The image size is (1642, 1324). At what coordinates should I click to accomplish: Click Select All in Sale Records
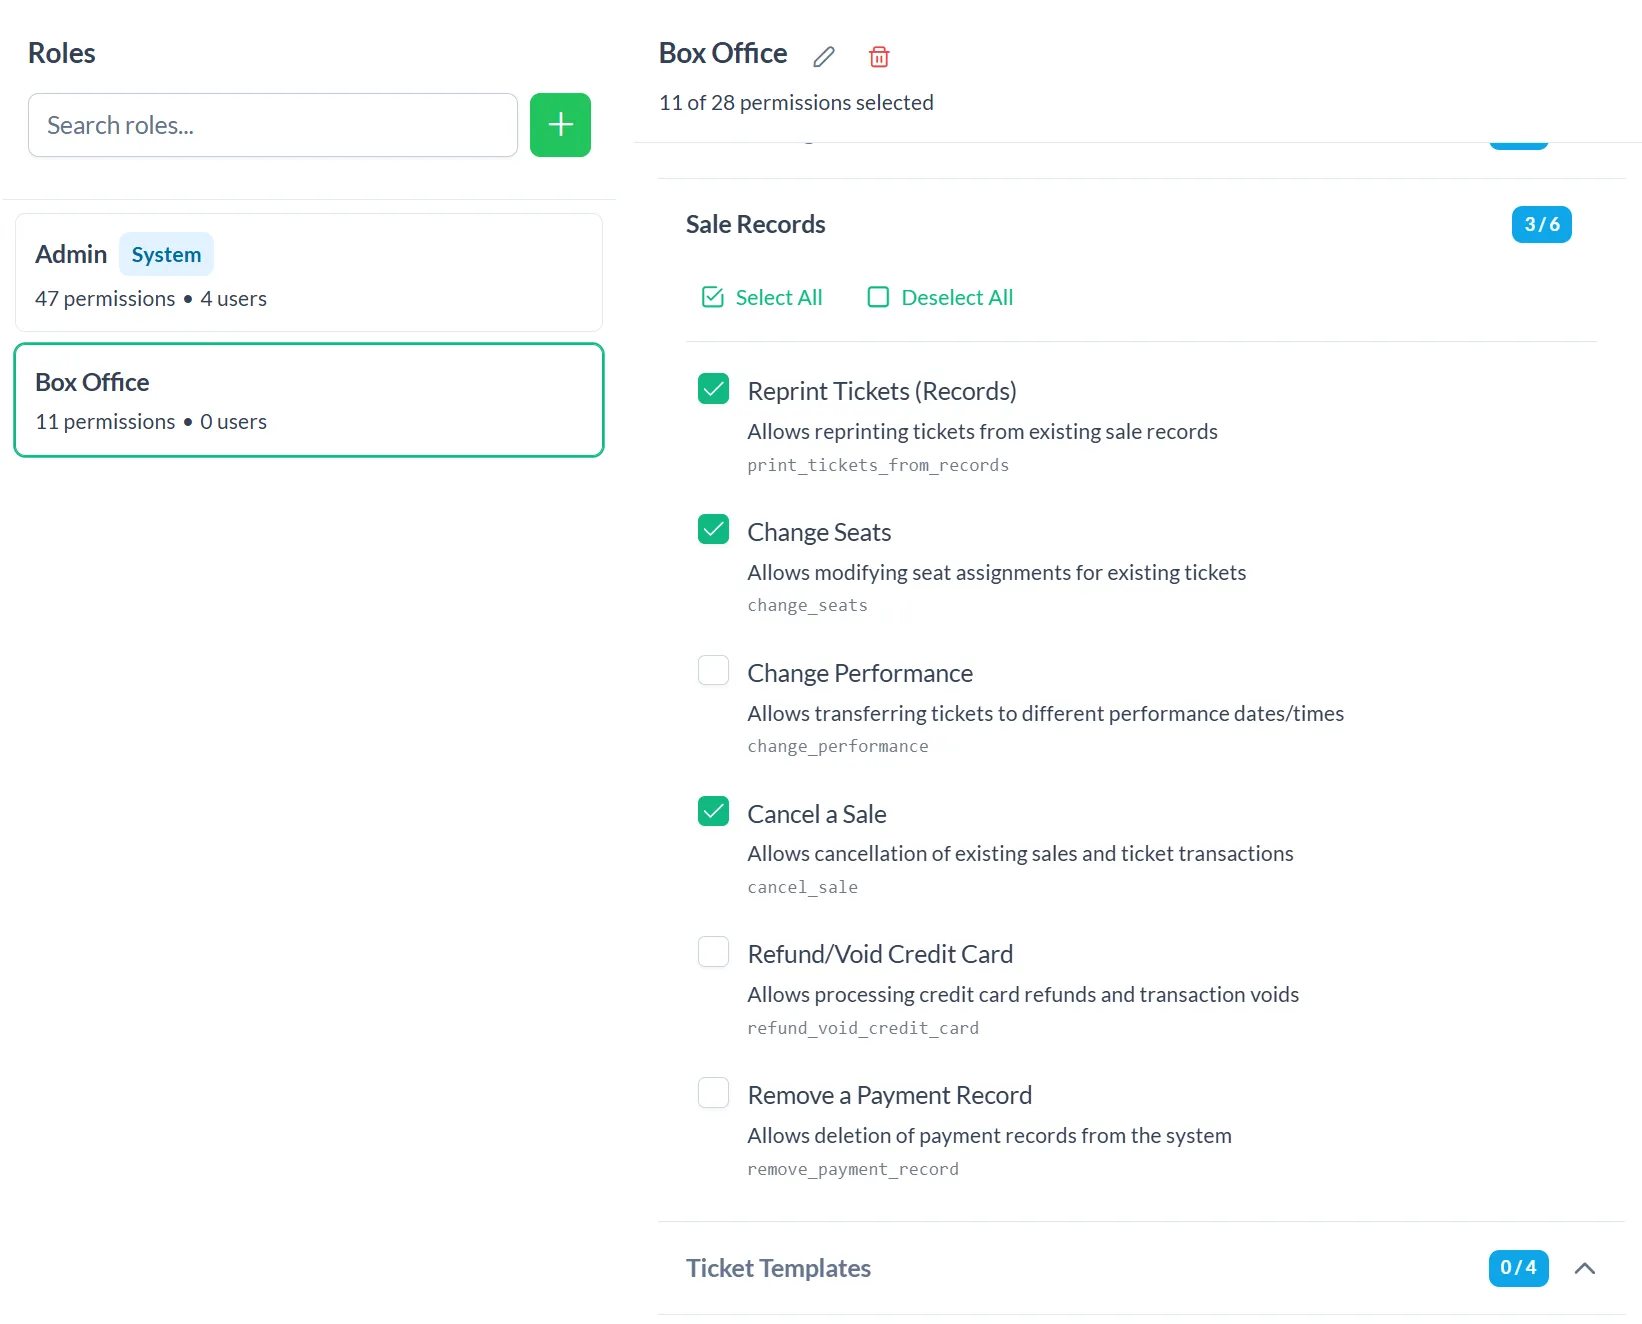(x=762, y=297)
